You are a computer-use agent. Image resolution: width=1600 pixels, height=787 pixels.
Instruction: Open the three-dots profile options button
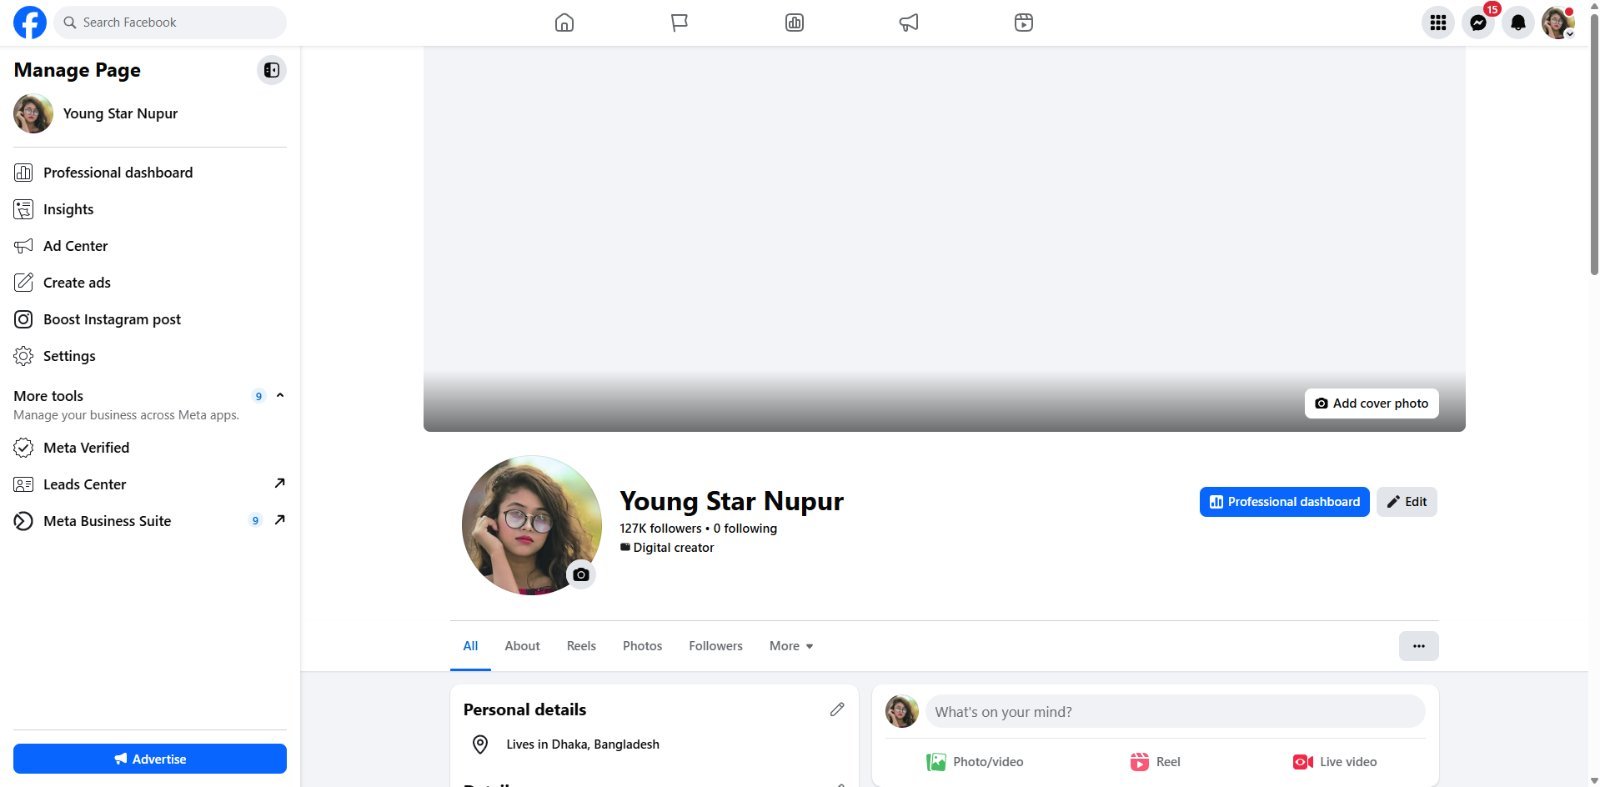click(1418, 646)
